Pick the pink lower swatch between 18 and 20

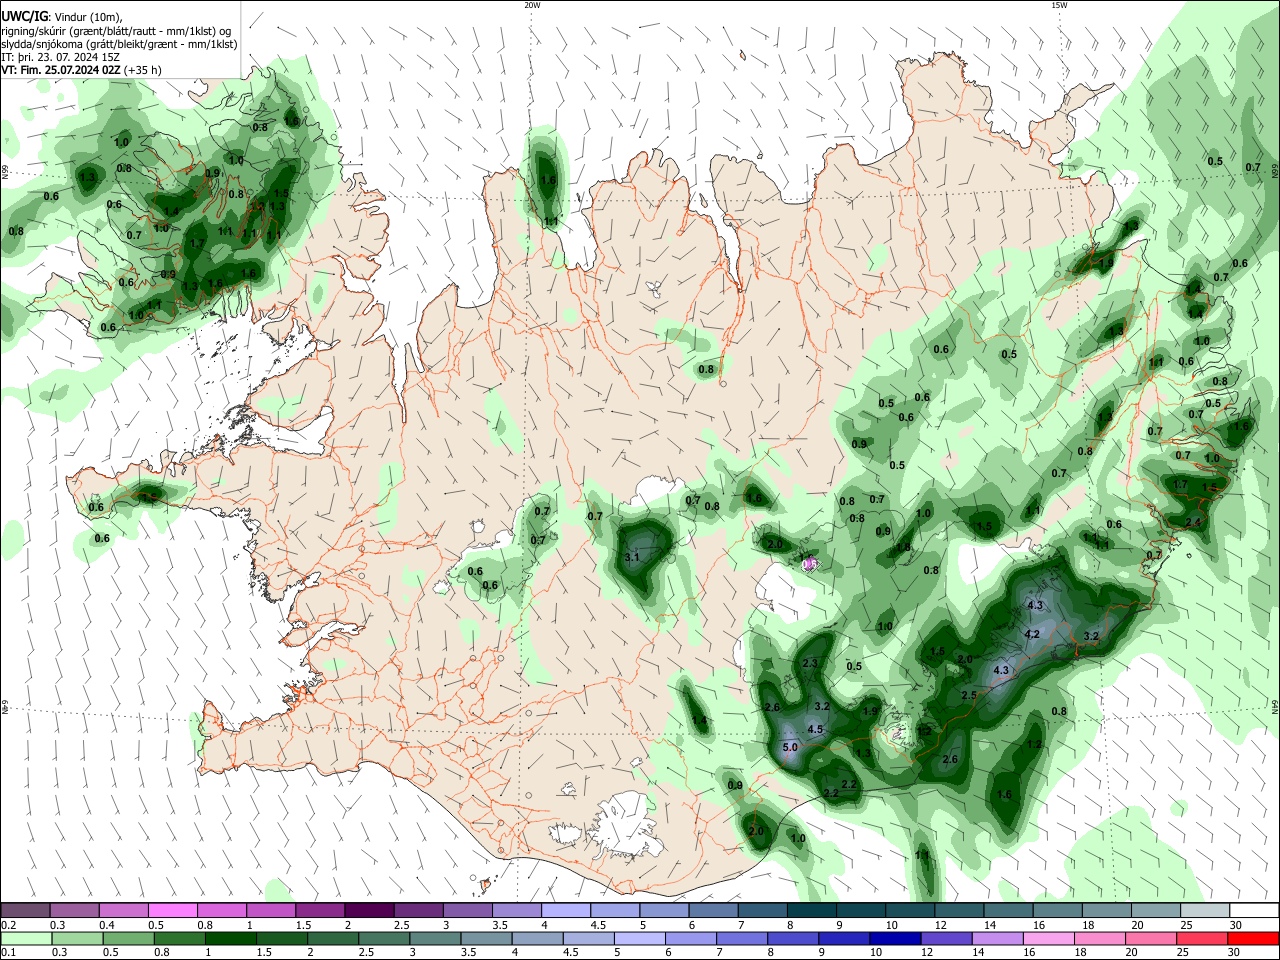click(1101, 938)
